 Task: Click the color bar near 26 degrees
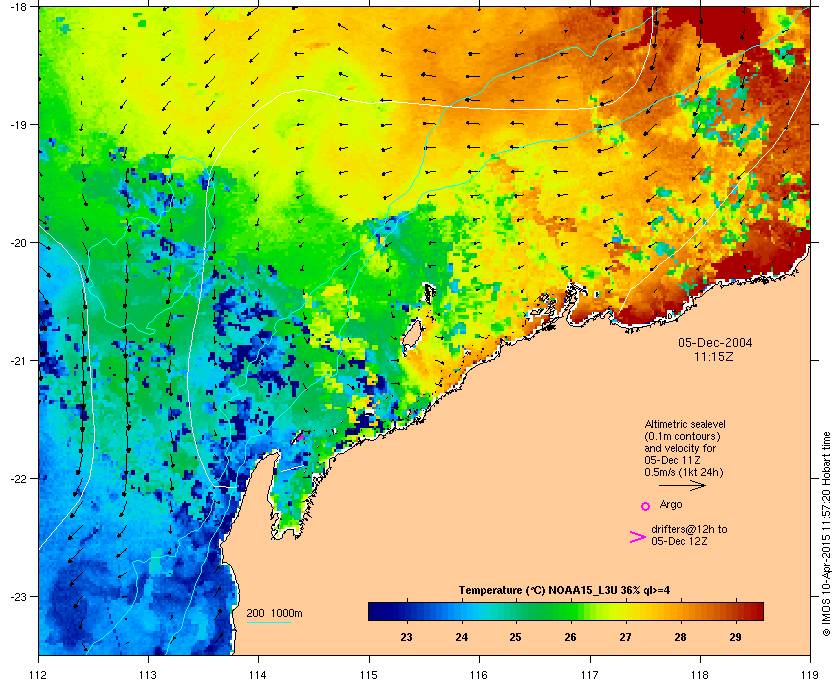[x=571, y=611]
